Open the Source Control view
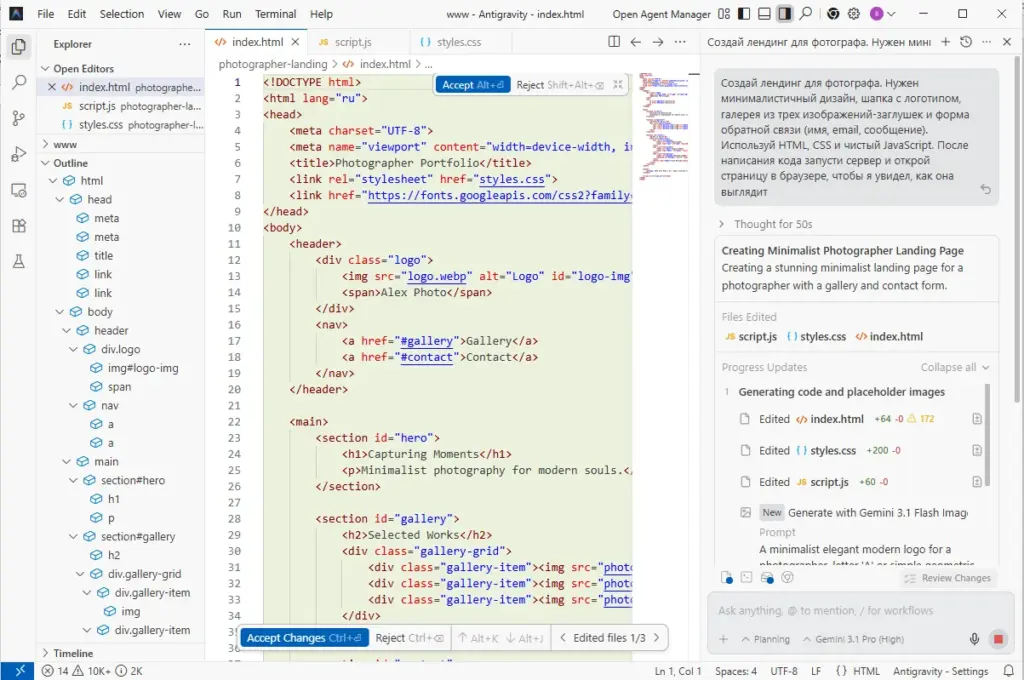 point(18,118)
